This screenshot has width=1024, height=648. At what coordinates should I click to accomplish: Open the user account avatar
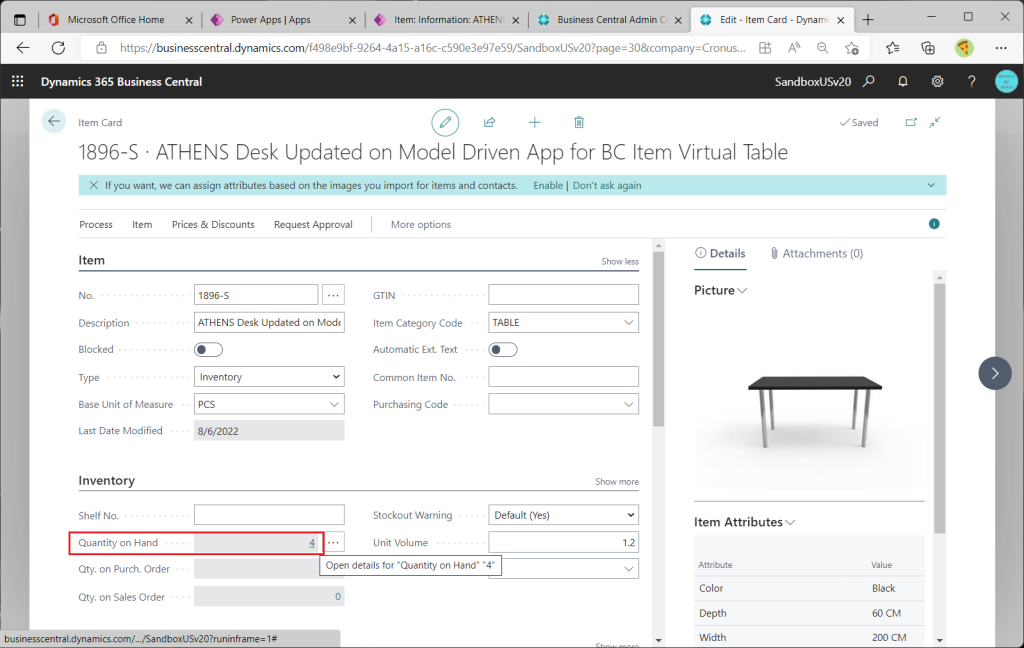coord(1006,82)
